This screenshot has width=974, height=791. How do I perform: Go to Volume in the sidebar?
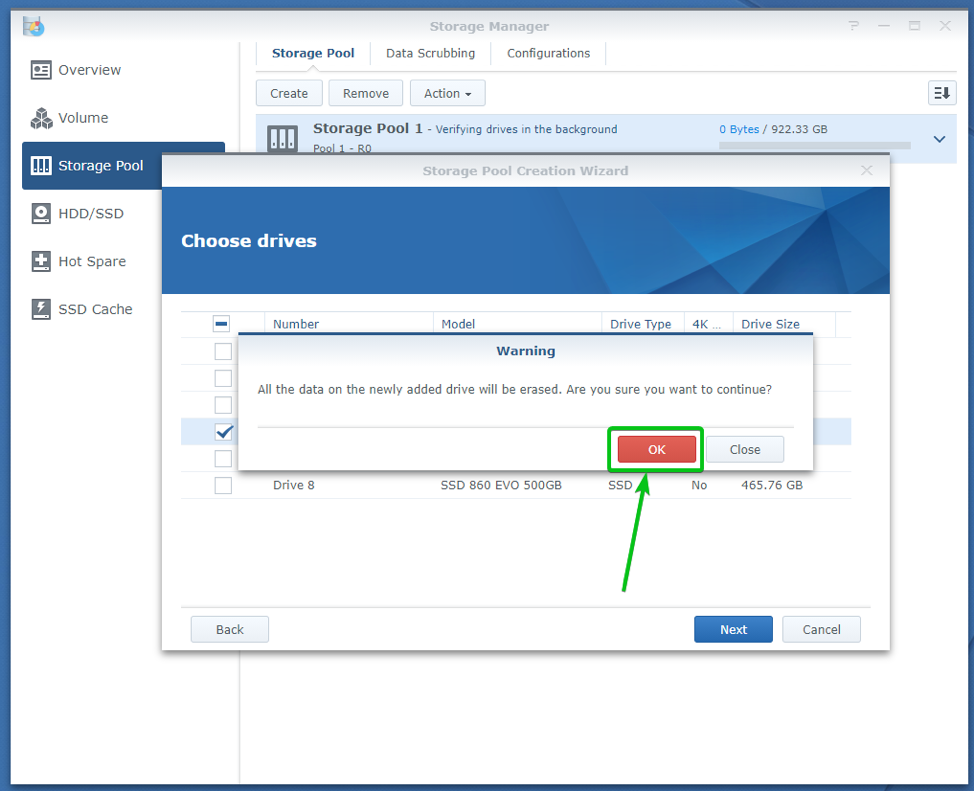83,118
